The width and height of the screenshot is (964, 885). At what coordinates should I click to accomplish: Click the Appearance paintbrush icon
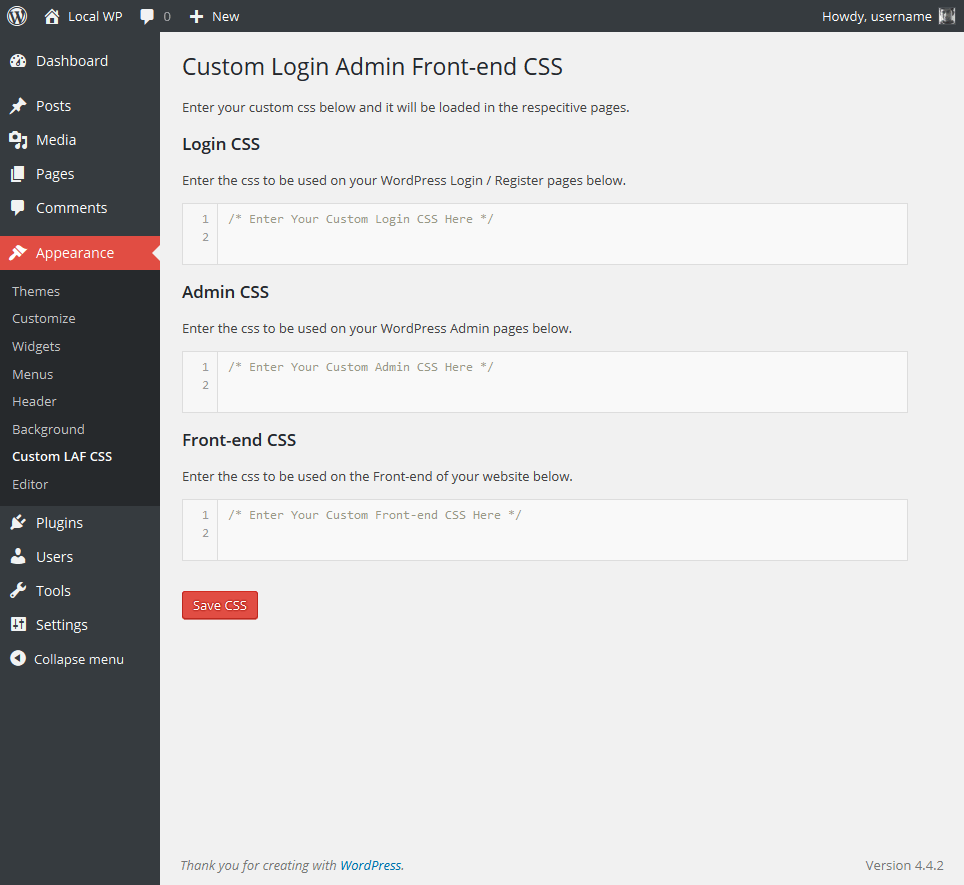click(x=18, y=253)
